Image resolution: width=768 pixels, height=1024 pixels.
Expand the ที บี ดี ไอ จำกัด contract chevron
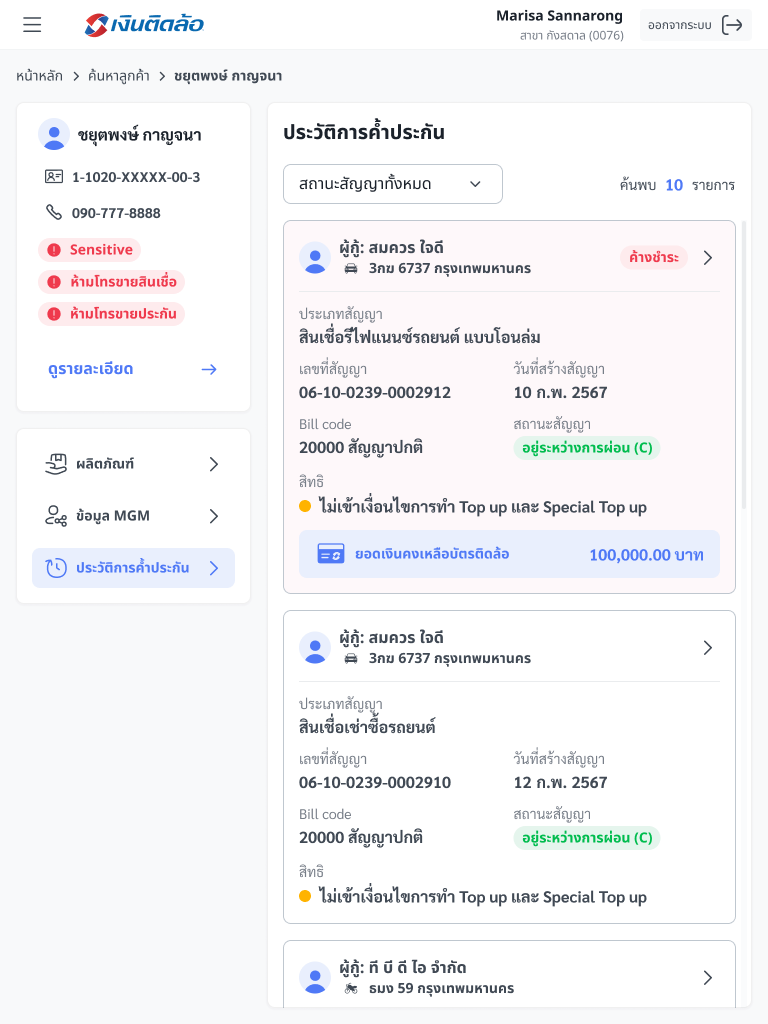click(708, 978)
